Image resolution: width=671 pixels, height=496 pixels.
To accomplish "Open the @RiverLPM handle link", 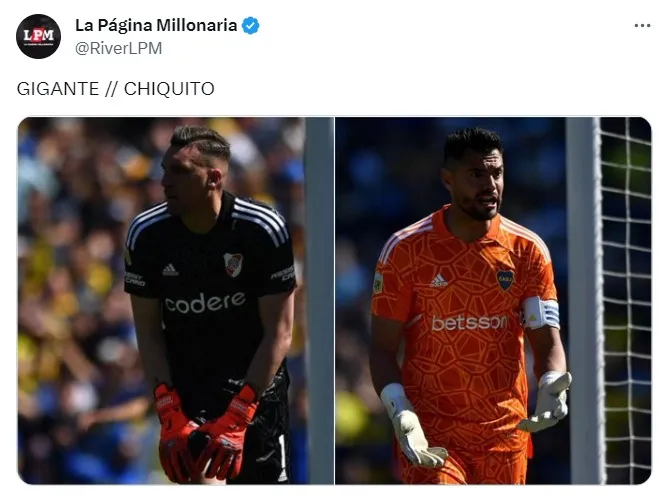I will point(119,48).
